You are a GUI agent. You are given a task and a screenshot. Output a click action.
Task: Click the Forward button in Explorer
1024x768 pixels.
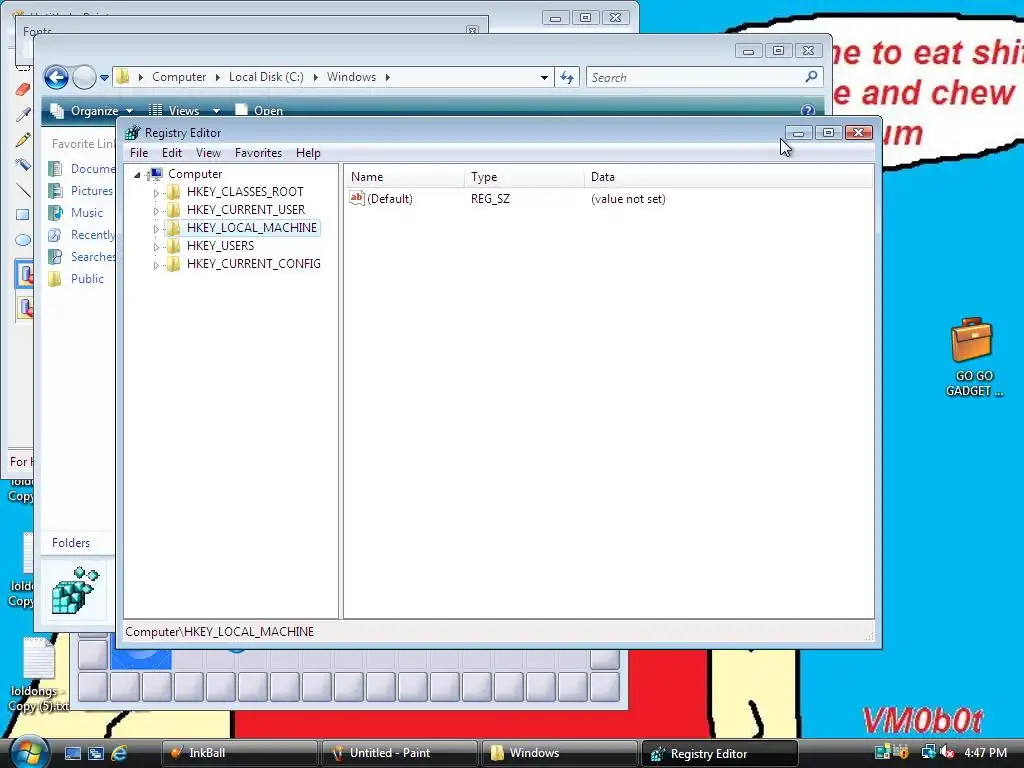point(84,77)
